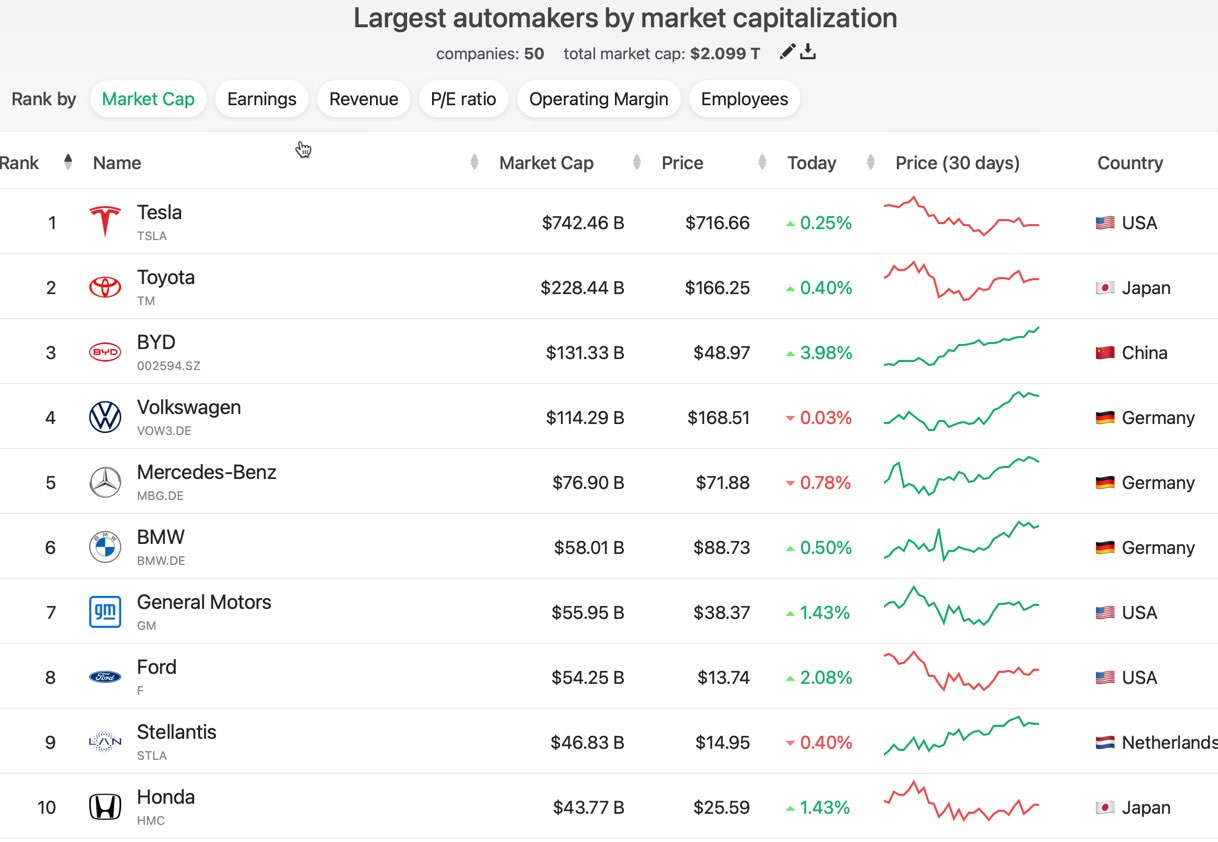
Task: Switch ranking to P/E ratio
Action: tap(463, 99)
